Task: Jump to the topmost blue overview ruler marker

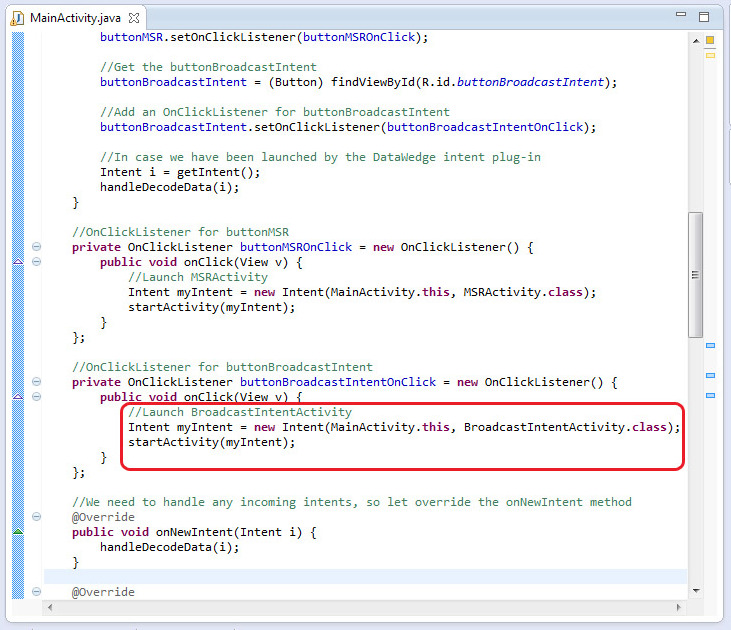Action: (x=711, y=346)
